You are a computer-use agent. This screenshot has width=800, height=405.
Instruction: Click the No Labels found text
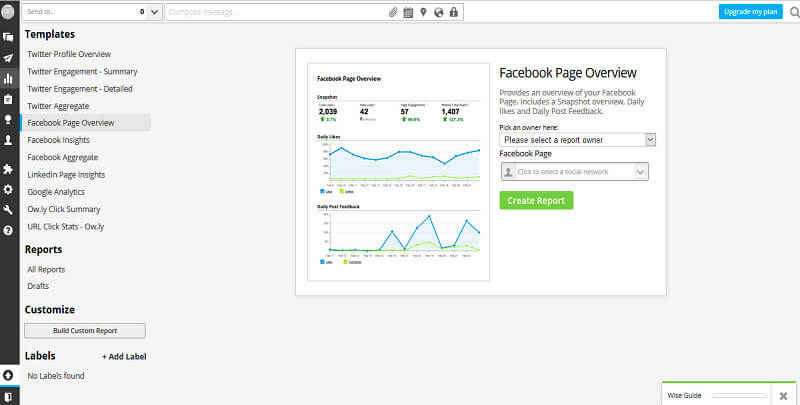[56, 376]
